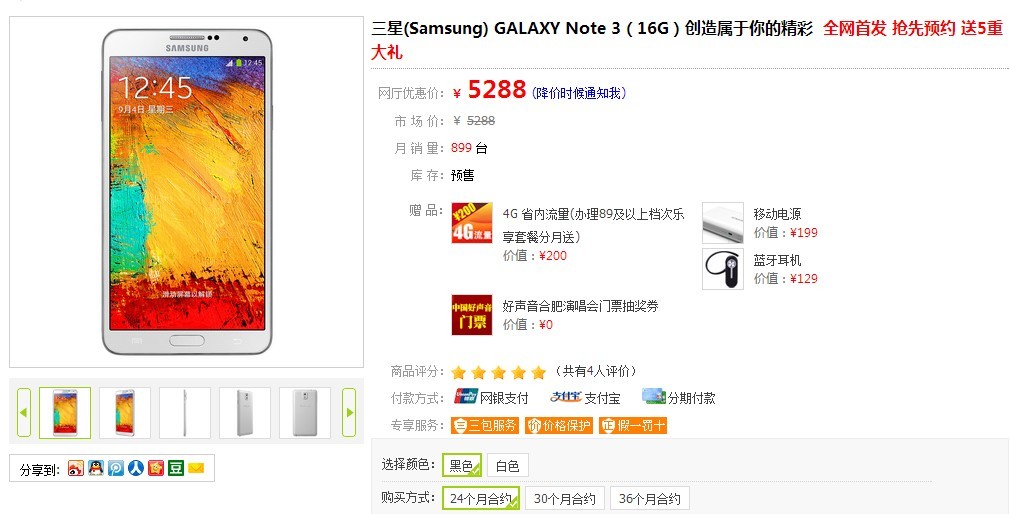Show the next thumbnails with right arrow

coord(348,412)
